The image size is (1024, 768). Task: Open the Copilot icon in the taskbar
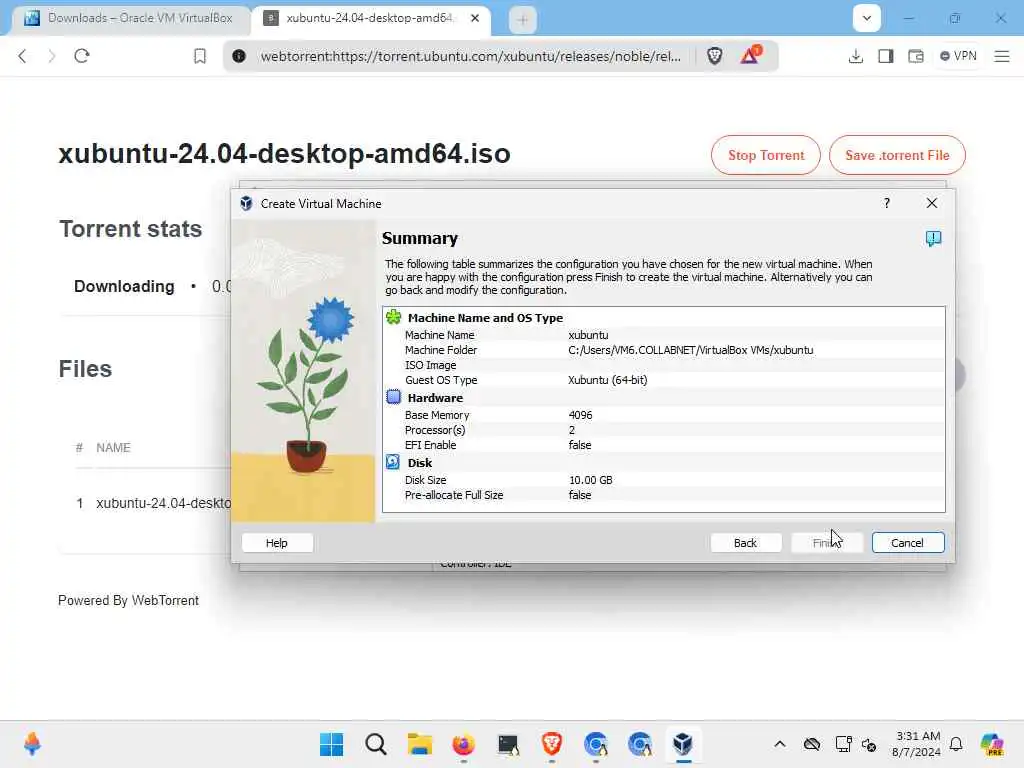tap(992, 744)
